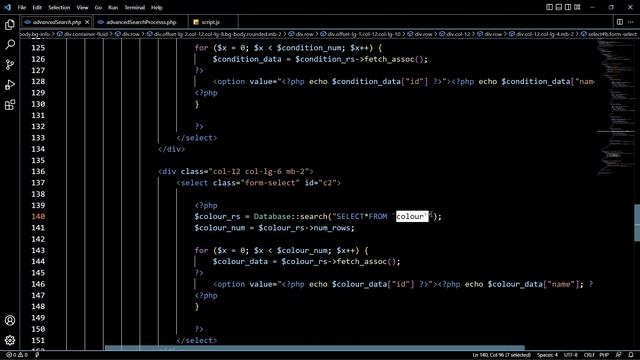Click the feedback icon in status bar
Image resolution: width=640 pixels, height=360 pixels.
tap(618, 355)
